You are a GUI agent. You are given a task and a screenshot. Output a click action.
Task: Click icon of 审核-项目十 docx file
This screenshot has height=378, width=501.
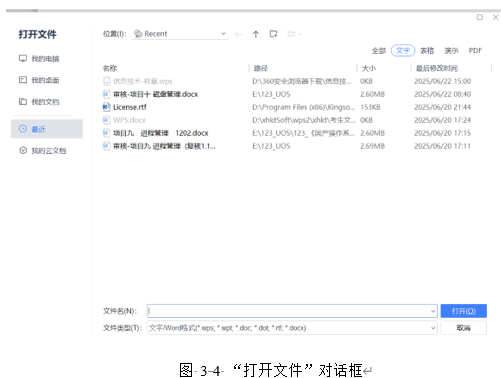[106, 94]
